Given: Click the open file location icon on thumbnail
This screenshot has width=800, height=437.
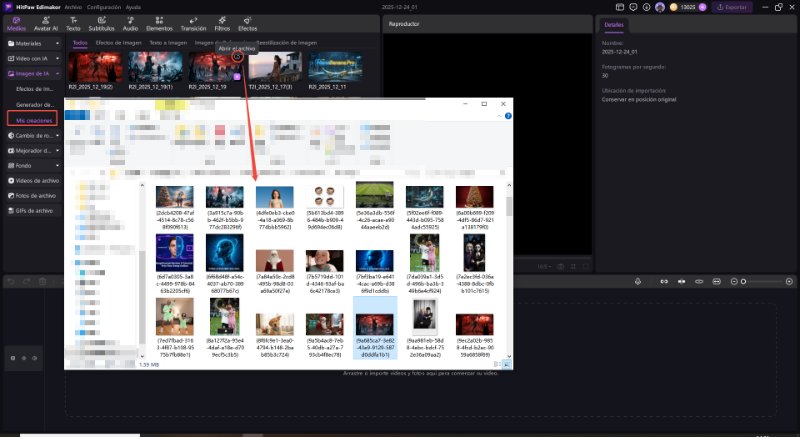Looking at the screenshot, I should point(237,57).
